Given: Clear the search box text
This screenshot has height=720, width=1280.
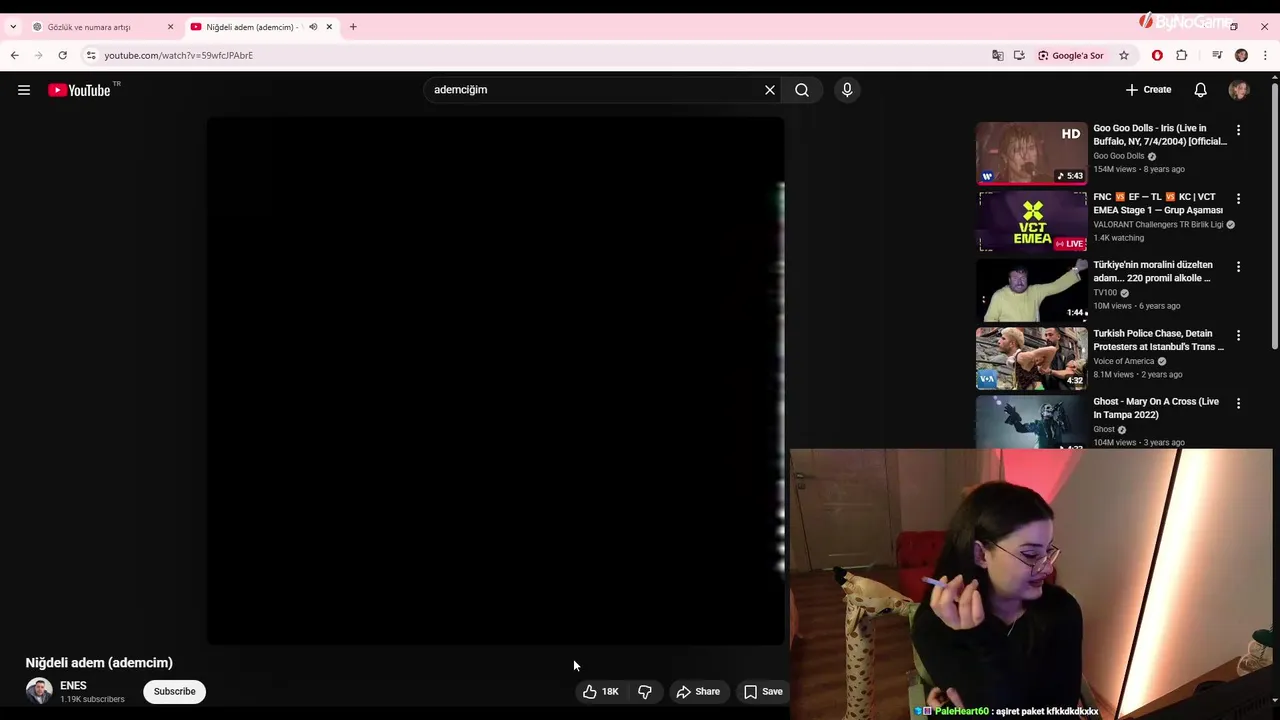Looking at the screenshot, I should (770, 90).
